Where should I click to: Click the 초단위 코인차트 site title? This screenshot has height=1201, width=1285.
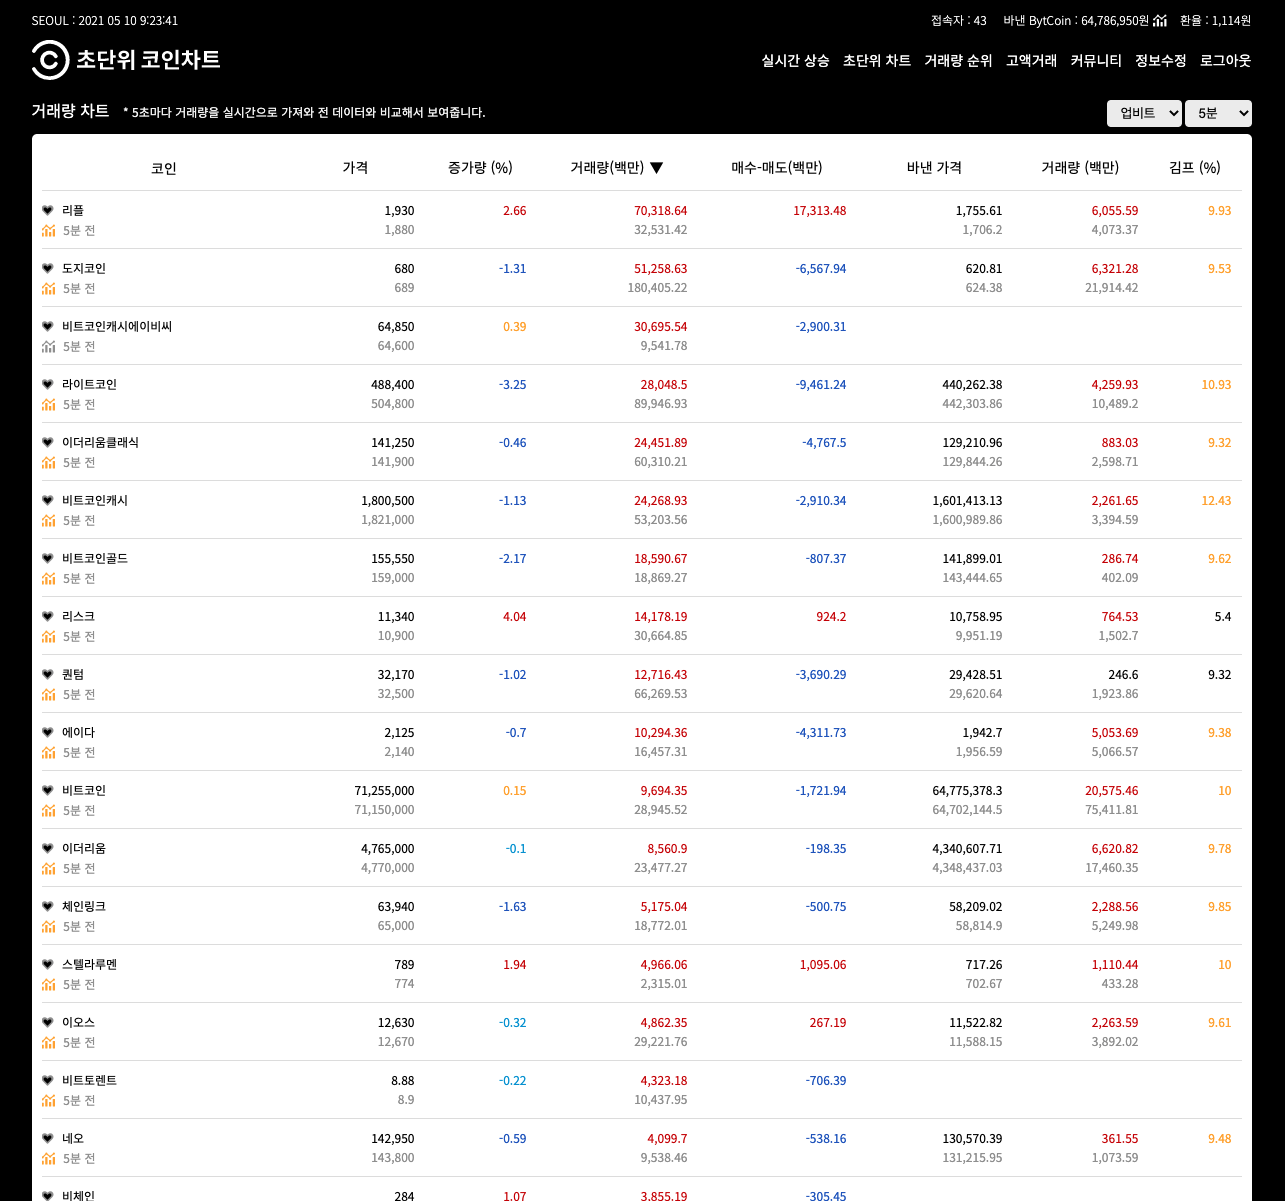pos(148,60)
